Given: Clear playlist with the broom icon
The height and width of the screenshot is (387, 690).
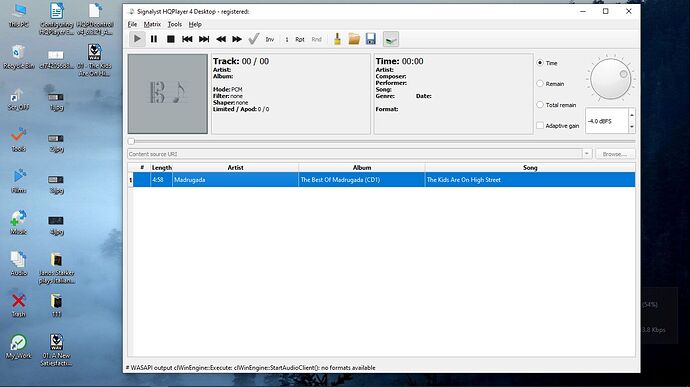Looking at the screenshot, I should (337, 39).
